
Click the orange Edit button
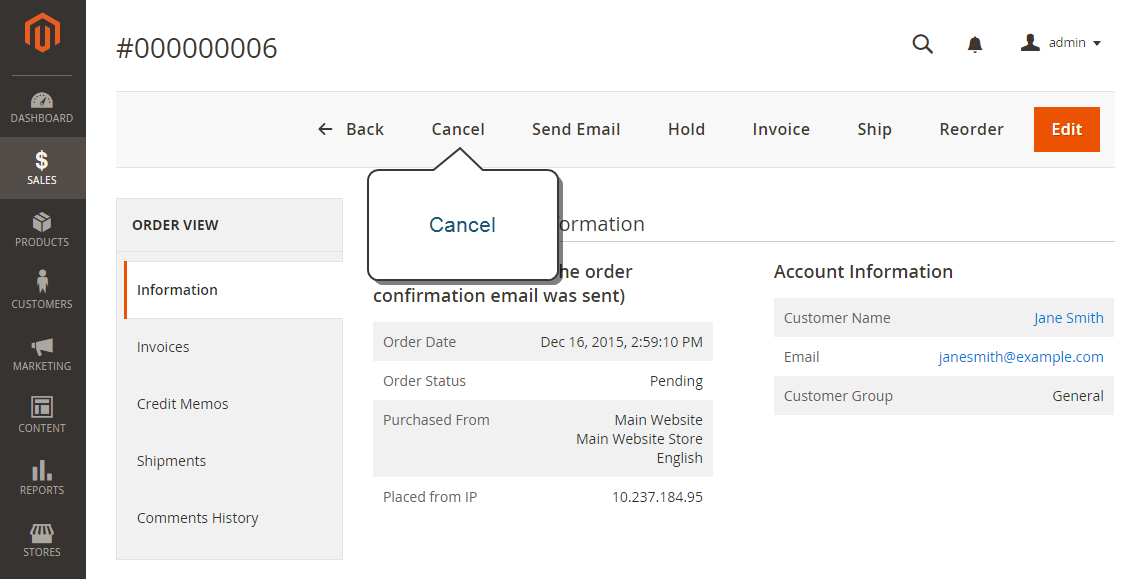pos(1067,129)
